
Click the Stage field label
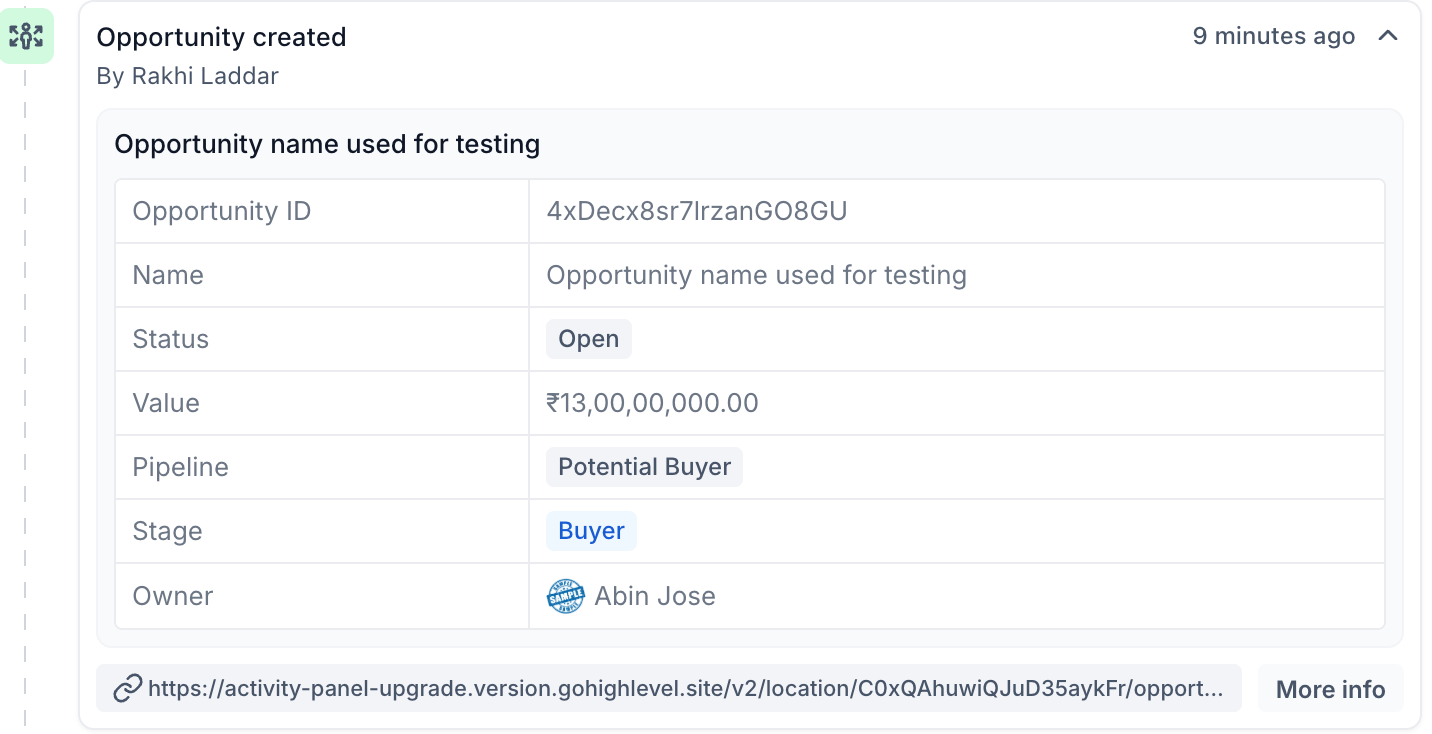[168, 531]
